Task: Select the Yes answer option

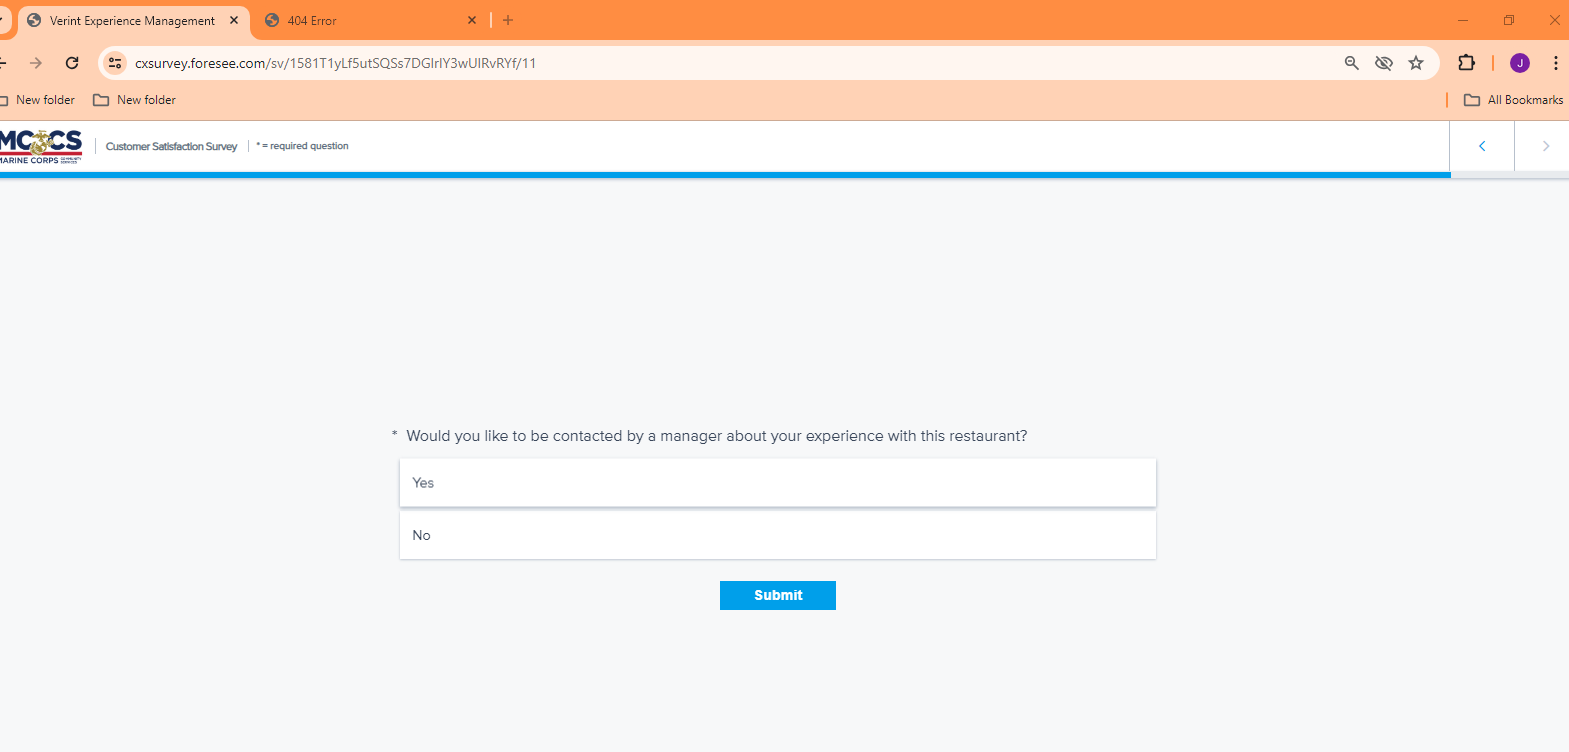Action: 777,483
